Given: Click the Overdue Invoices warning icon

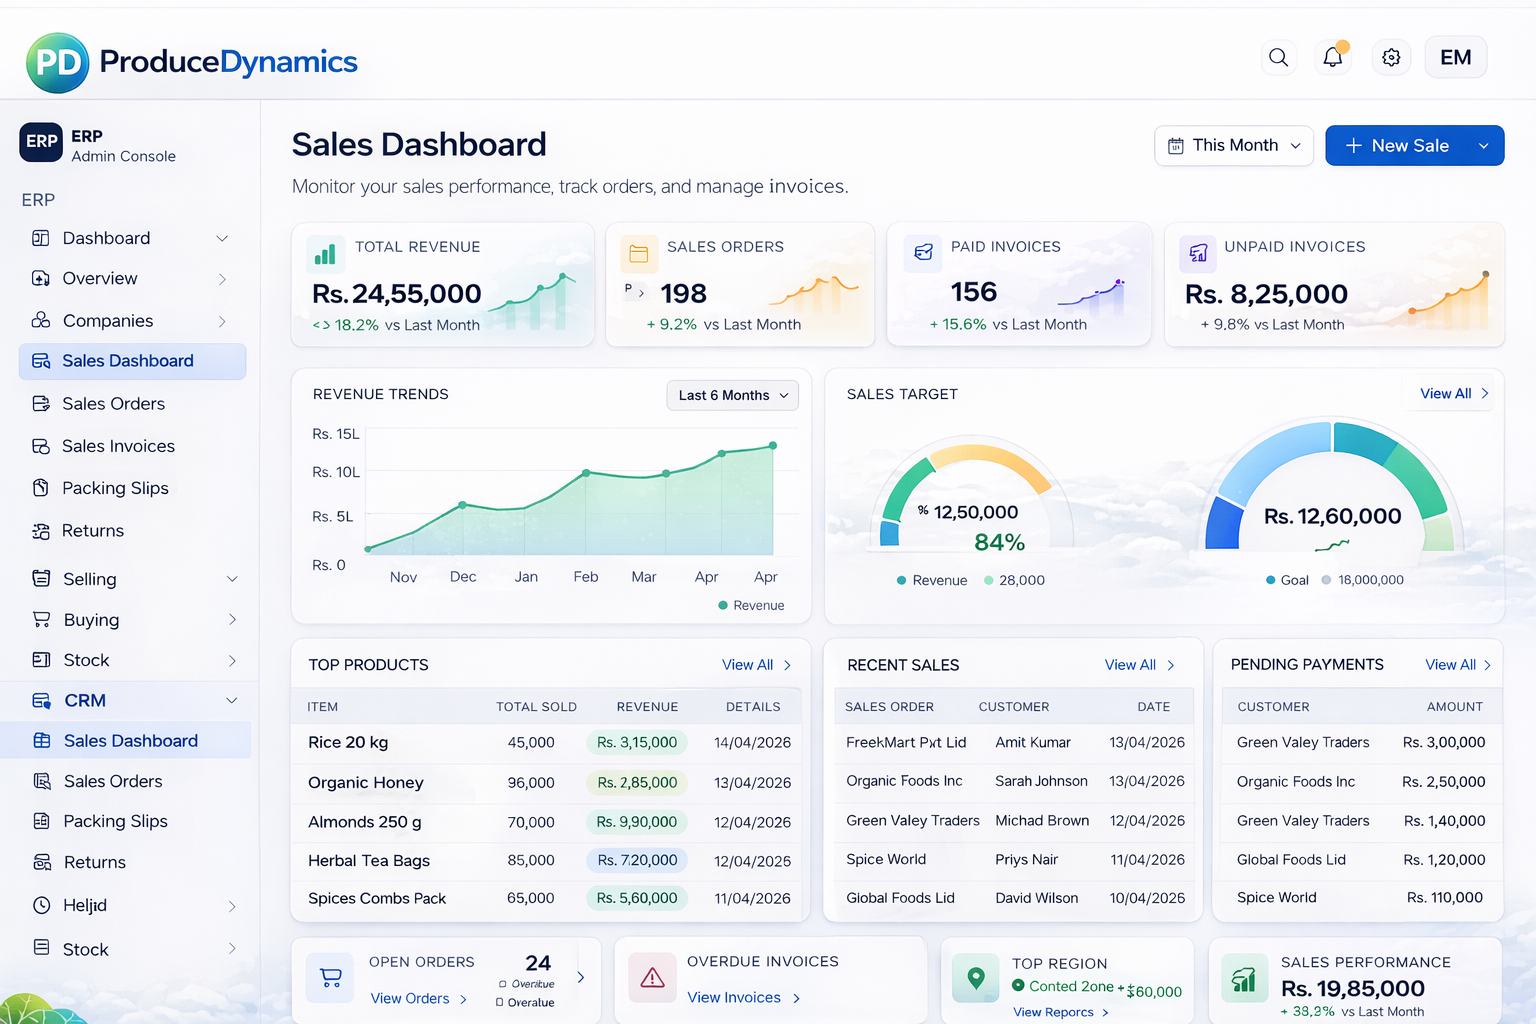Looking at the screenshot, I should 652,978.
